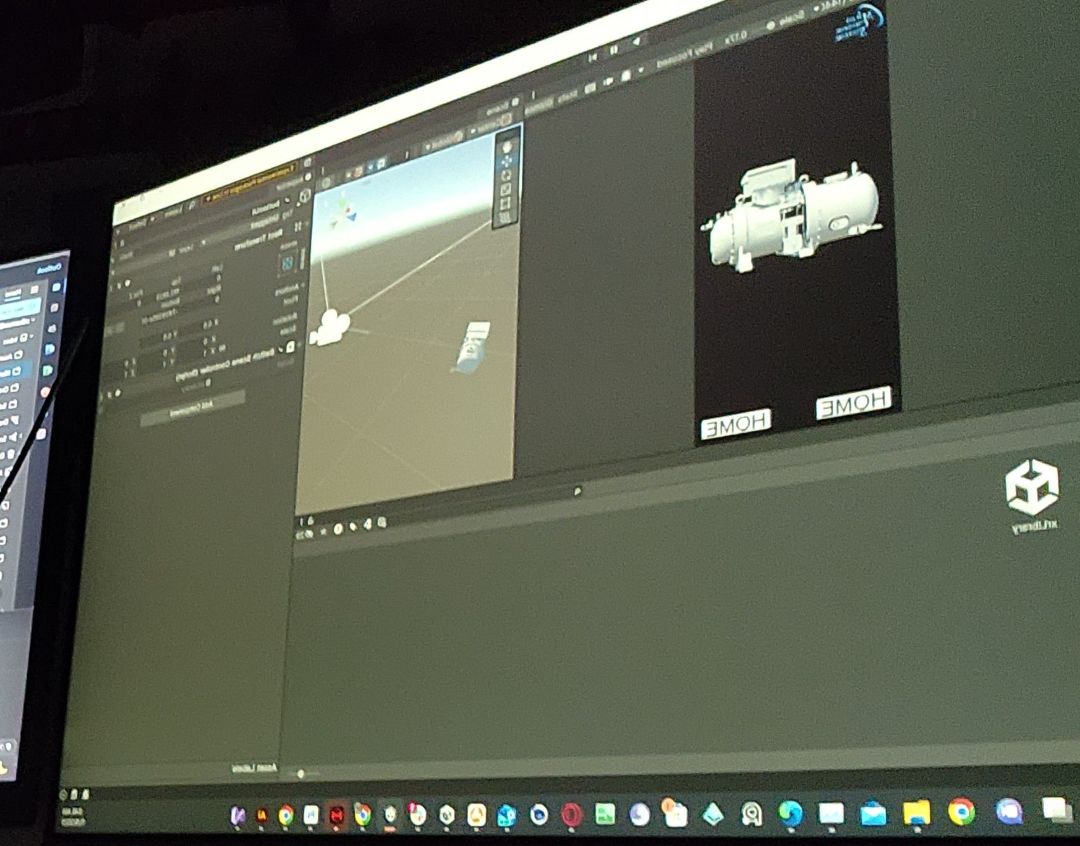The width and height of the screenshot is (1080, 846).
Task: Select the Rect tool in Scene overlay
Action: [x=506, y=203]
